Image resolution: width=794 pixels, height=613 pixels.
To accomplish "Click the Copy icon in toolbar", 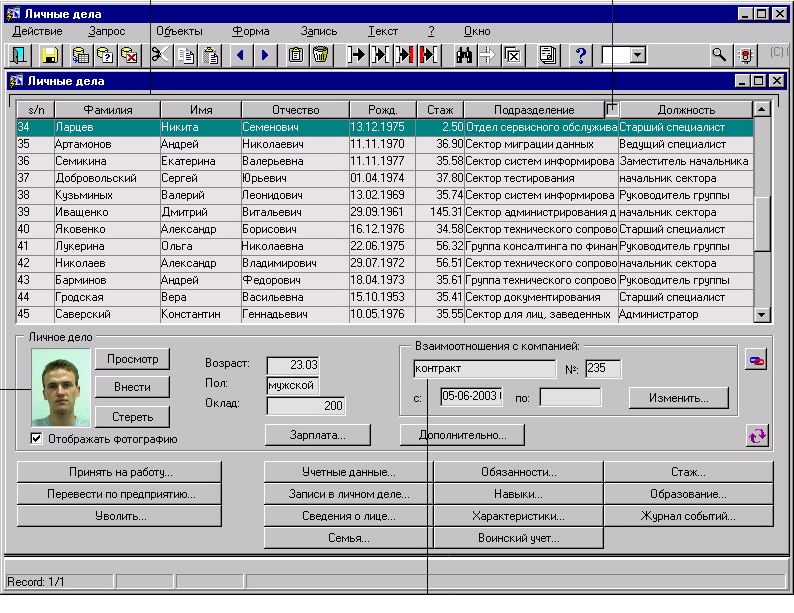I will click(x=186, y=55).
